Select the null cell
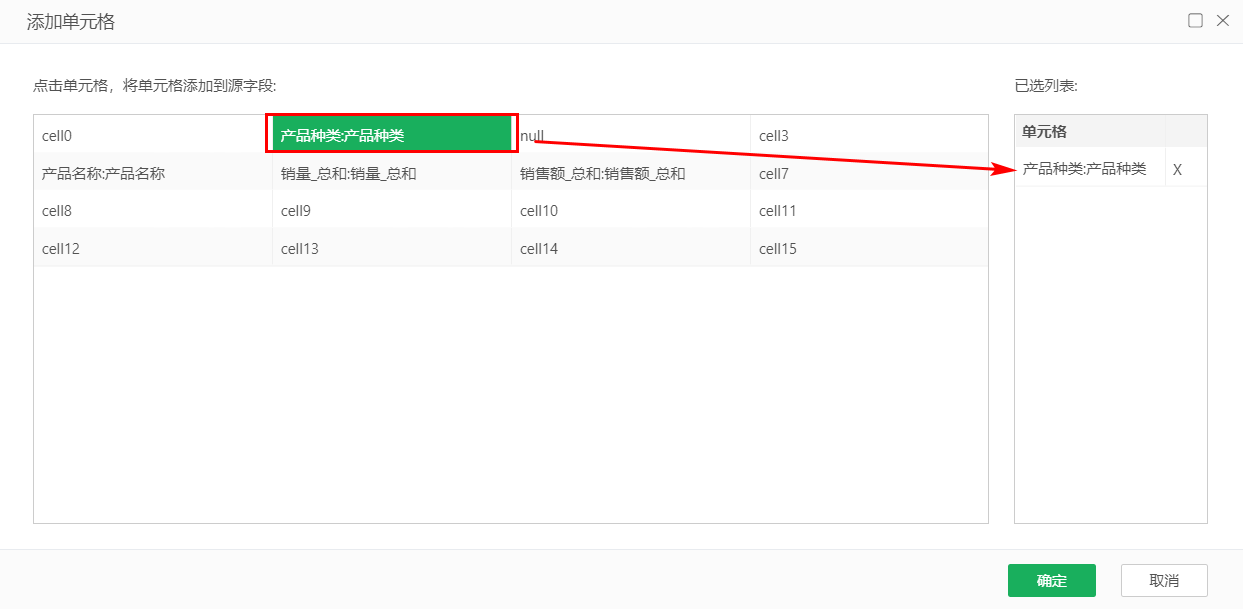Viewport: 1243px width, 609px height. tap(630, 135)
